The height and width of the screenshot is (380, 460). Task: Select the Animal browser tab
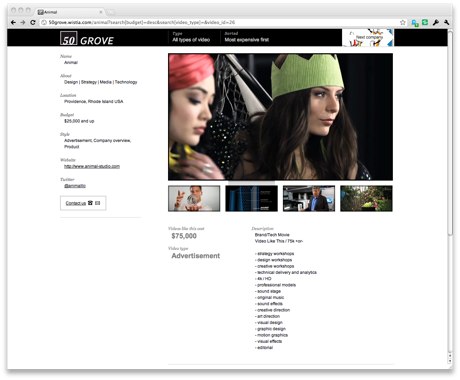67,12
